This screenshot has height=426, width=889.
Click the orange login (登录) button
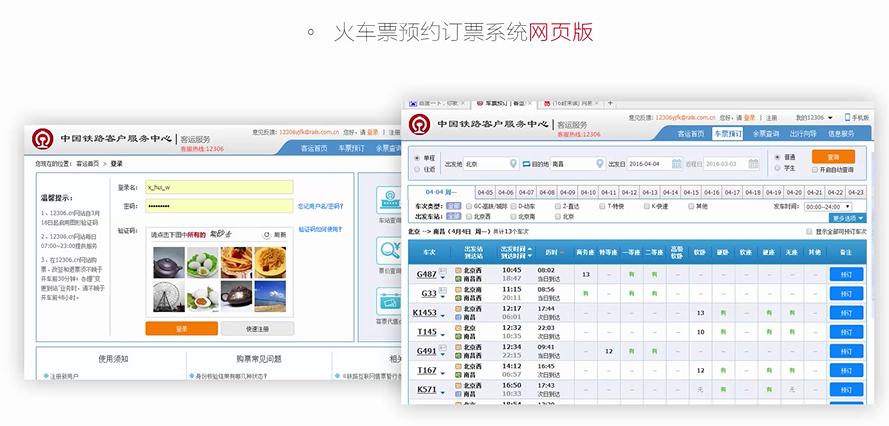[181, 328]
